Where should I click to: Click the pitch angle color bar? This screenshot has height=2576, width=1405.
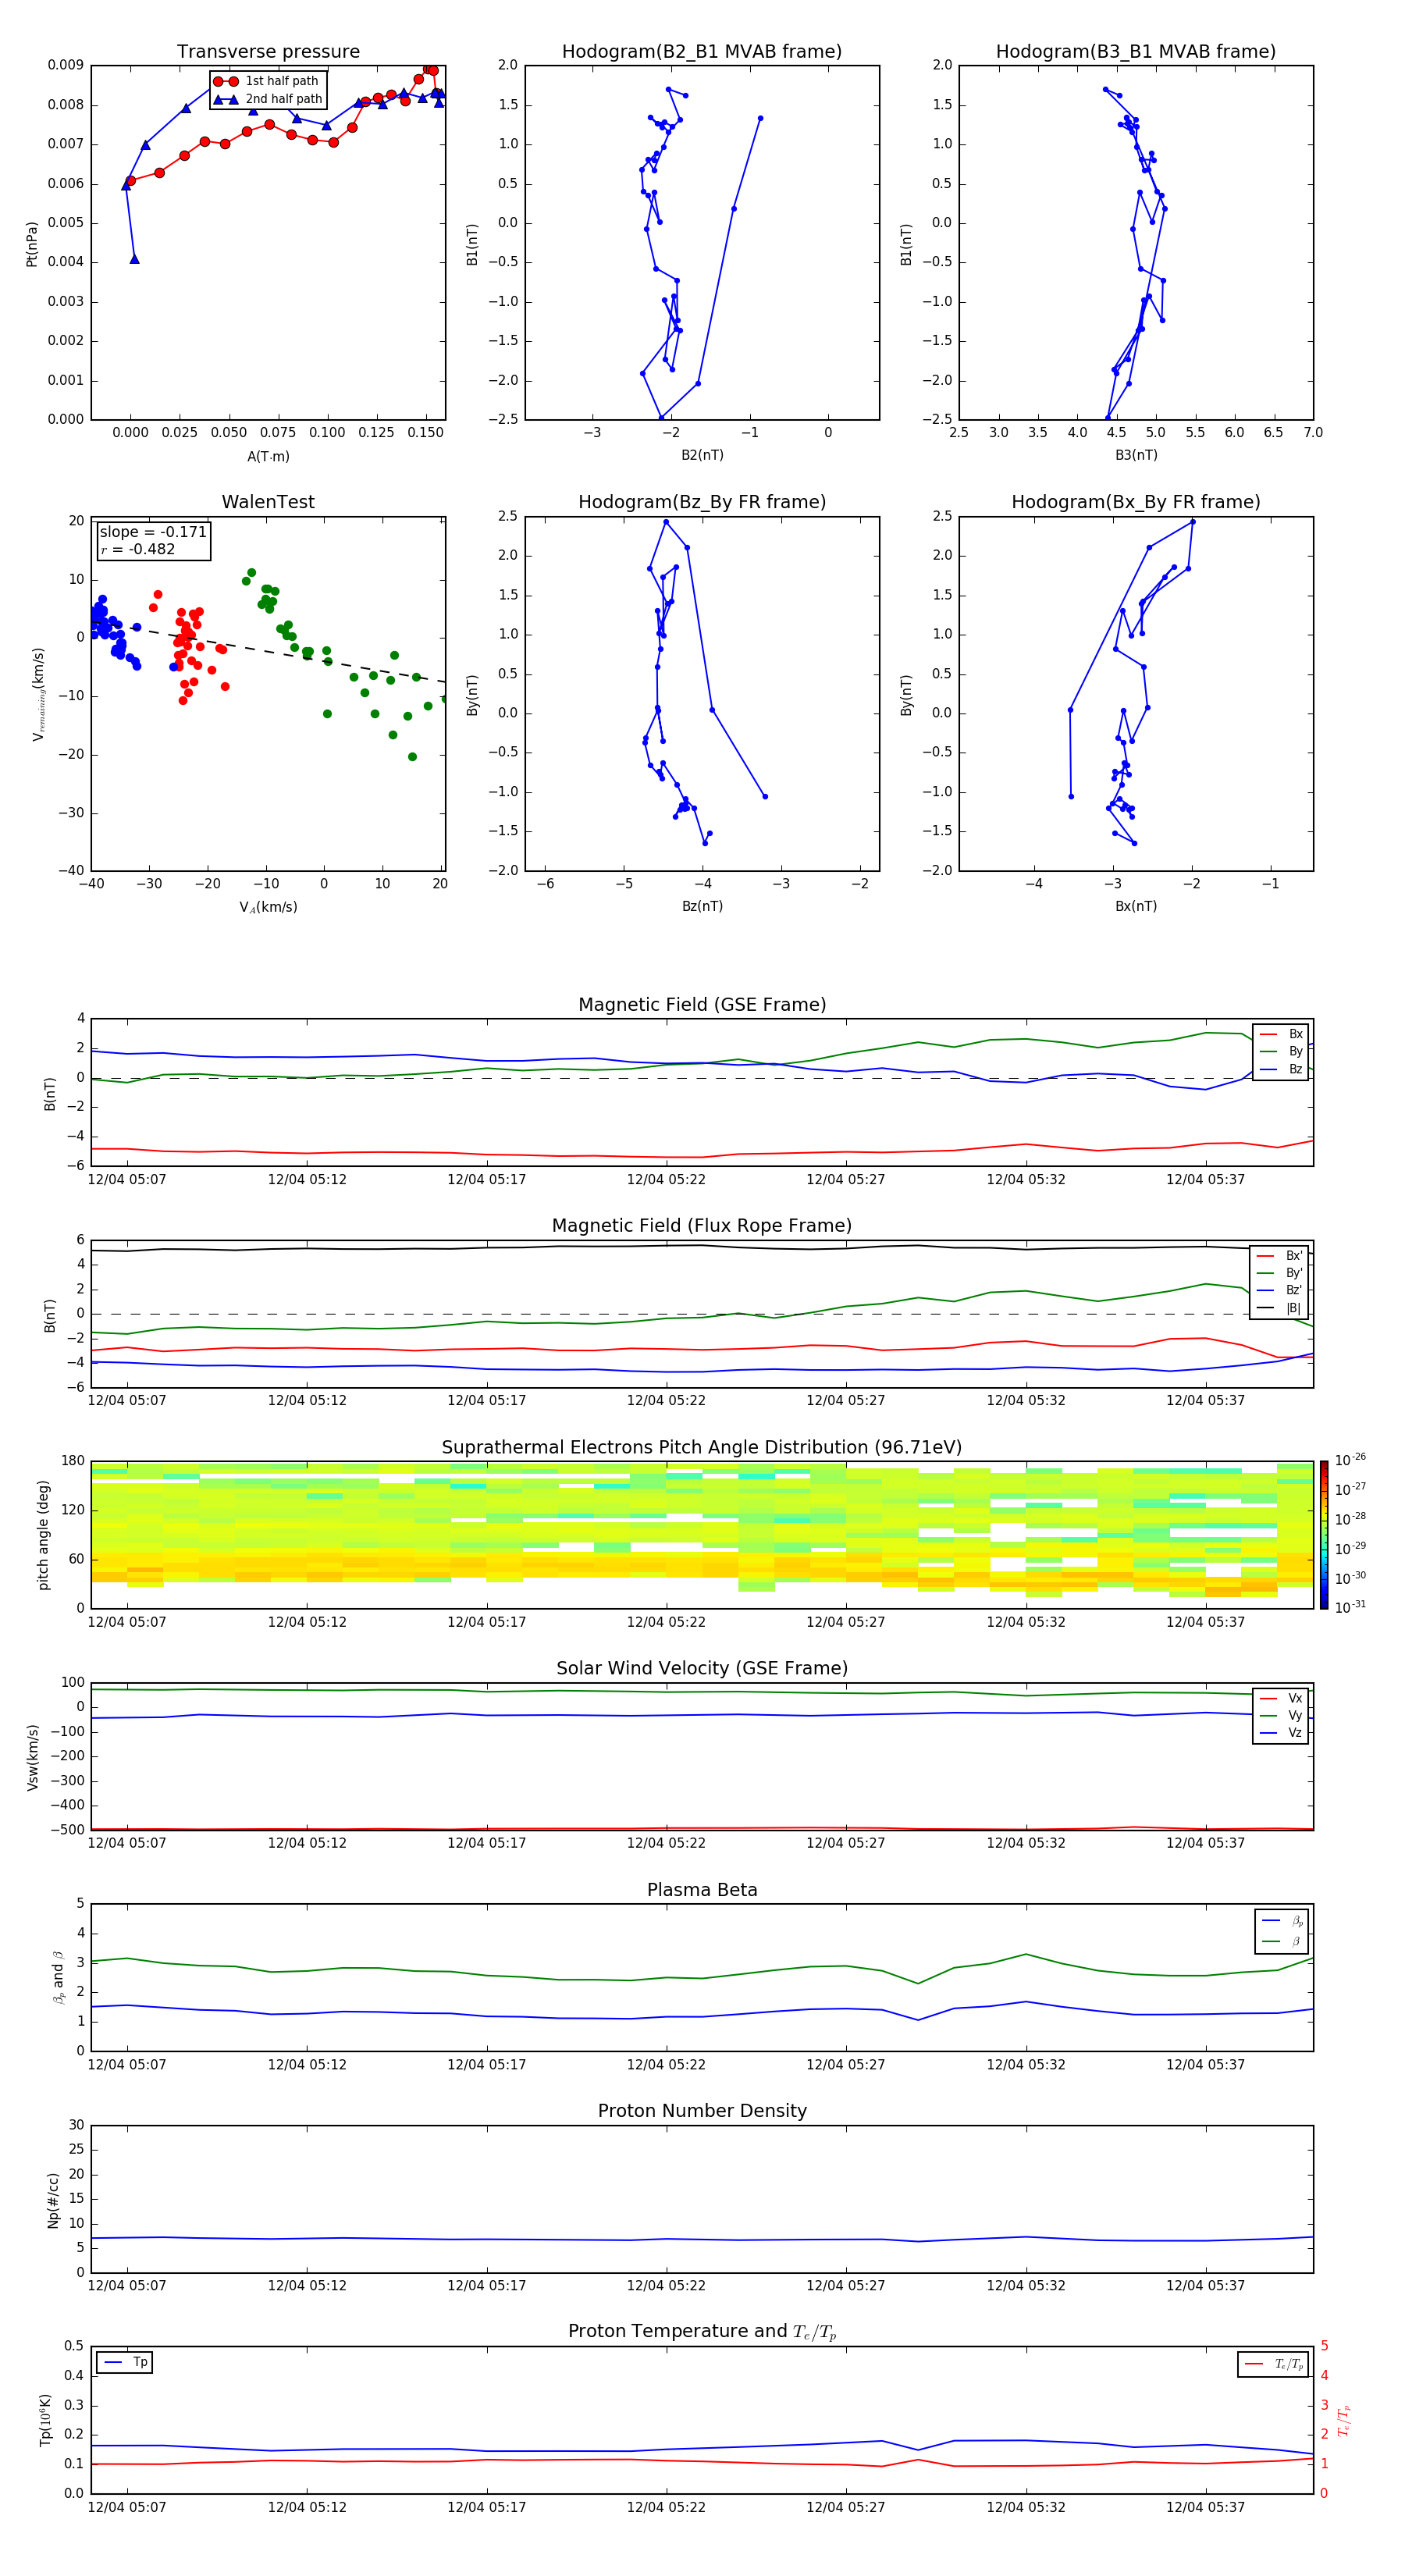click(x=1324, y=1535)
